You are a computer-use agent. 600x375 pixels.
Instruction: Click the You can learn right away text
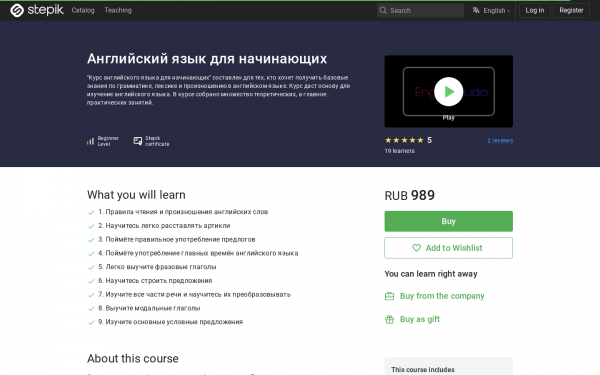tap(431, 274)
